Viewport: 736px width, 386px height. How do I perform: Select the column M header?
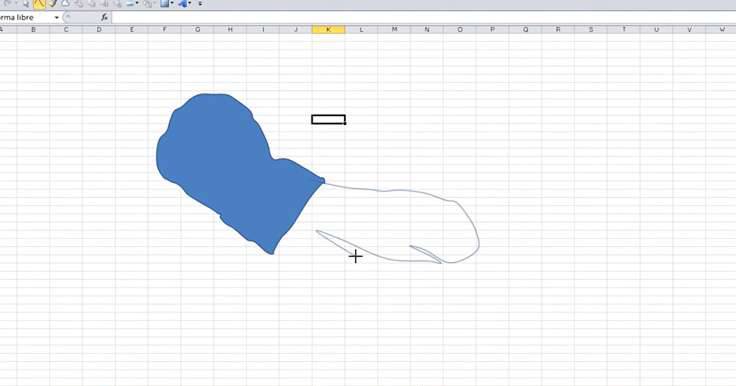(x=394, y=30)
